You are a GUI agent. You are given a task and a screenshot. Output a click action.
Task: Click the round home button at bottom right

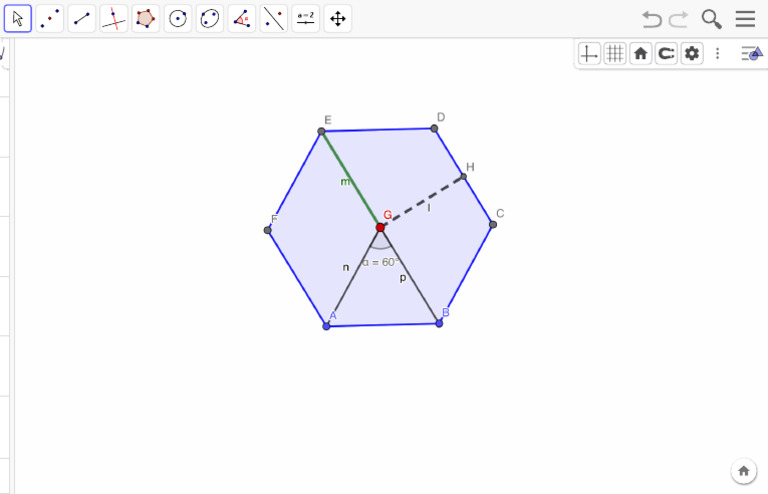[x=744, y=471]
